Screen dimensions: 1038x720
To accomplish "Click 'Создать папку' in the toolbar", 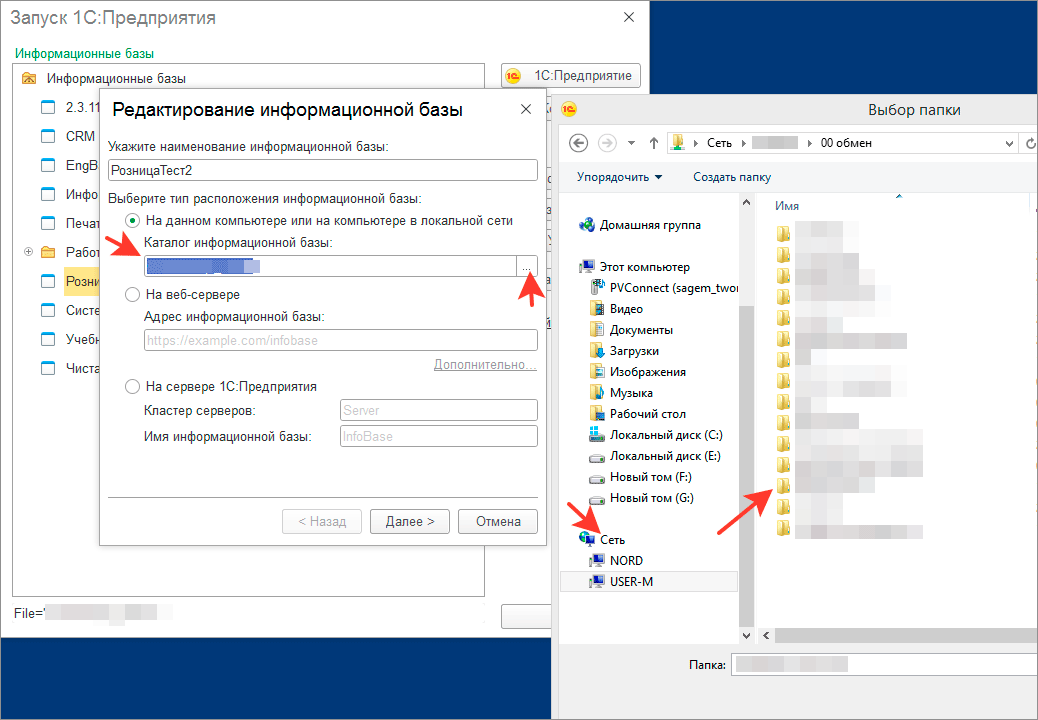I will [731, 177].
